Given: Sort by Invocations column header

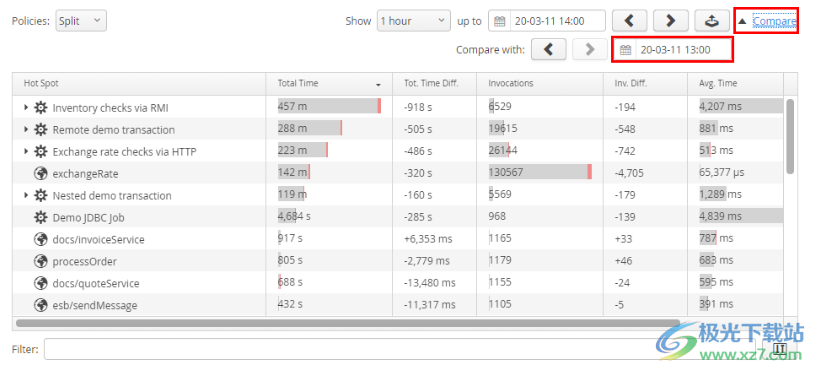Looking at the screenshot, I should click(x=540, y=84).
